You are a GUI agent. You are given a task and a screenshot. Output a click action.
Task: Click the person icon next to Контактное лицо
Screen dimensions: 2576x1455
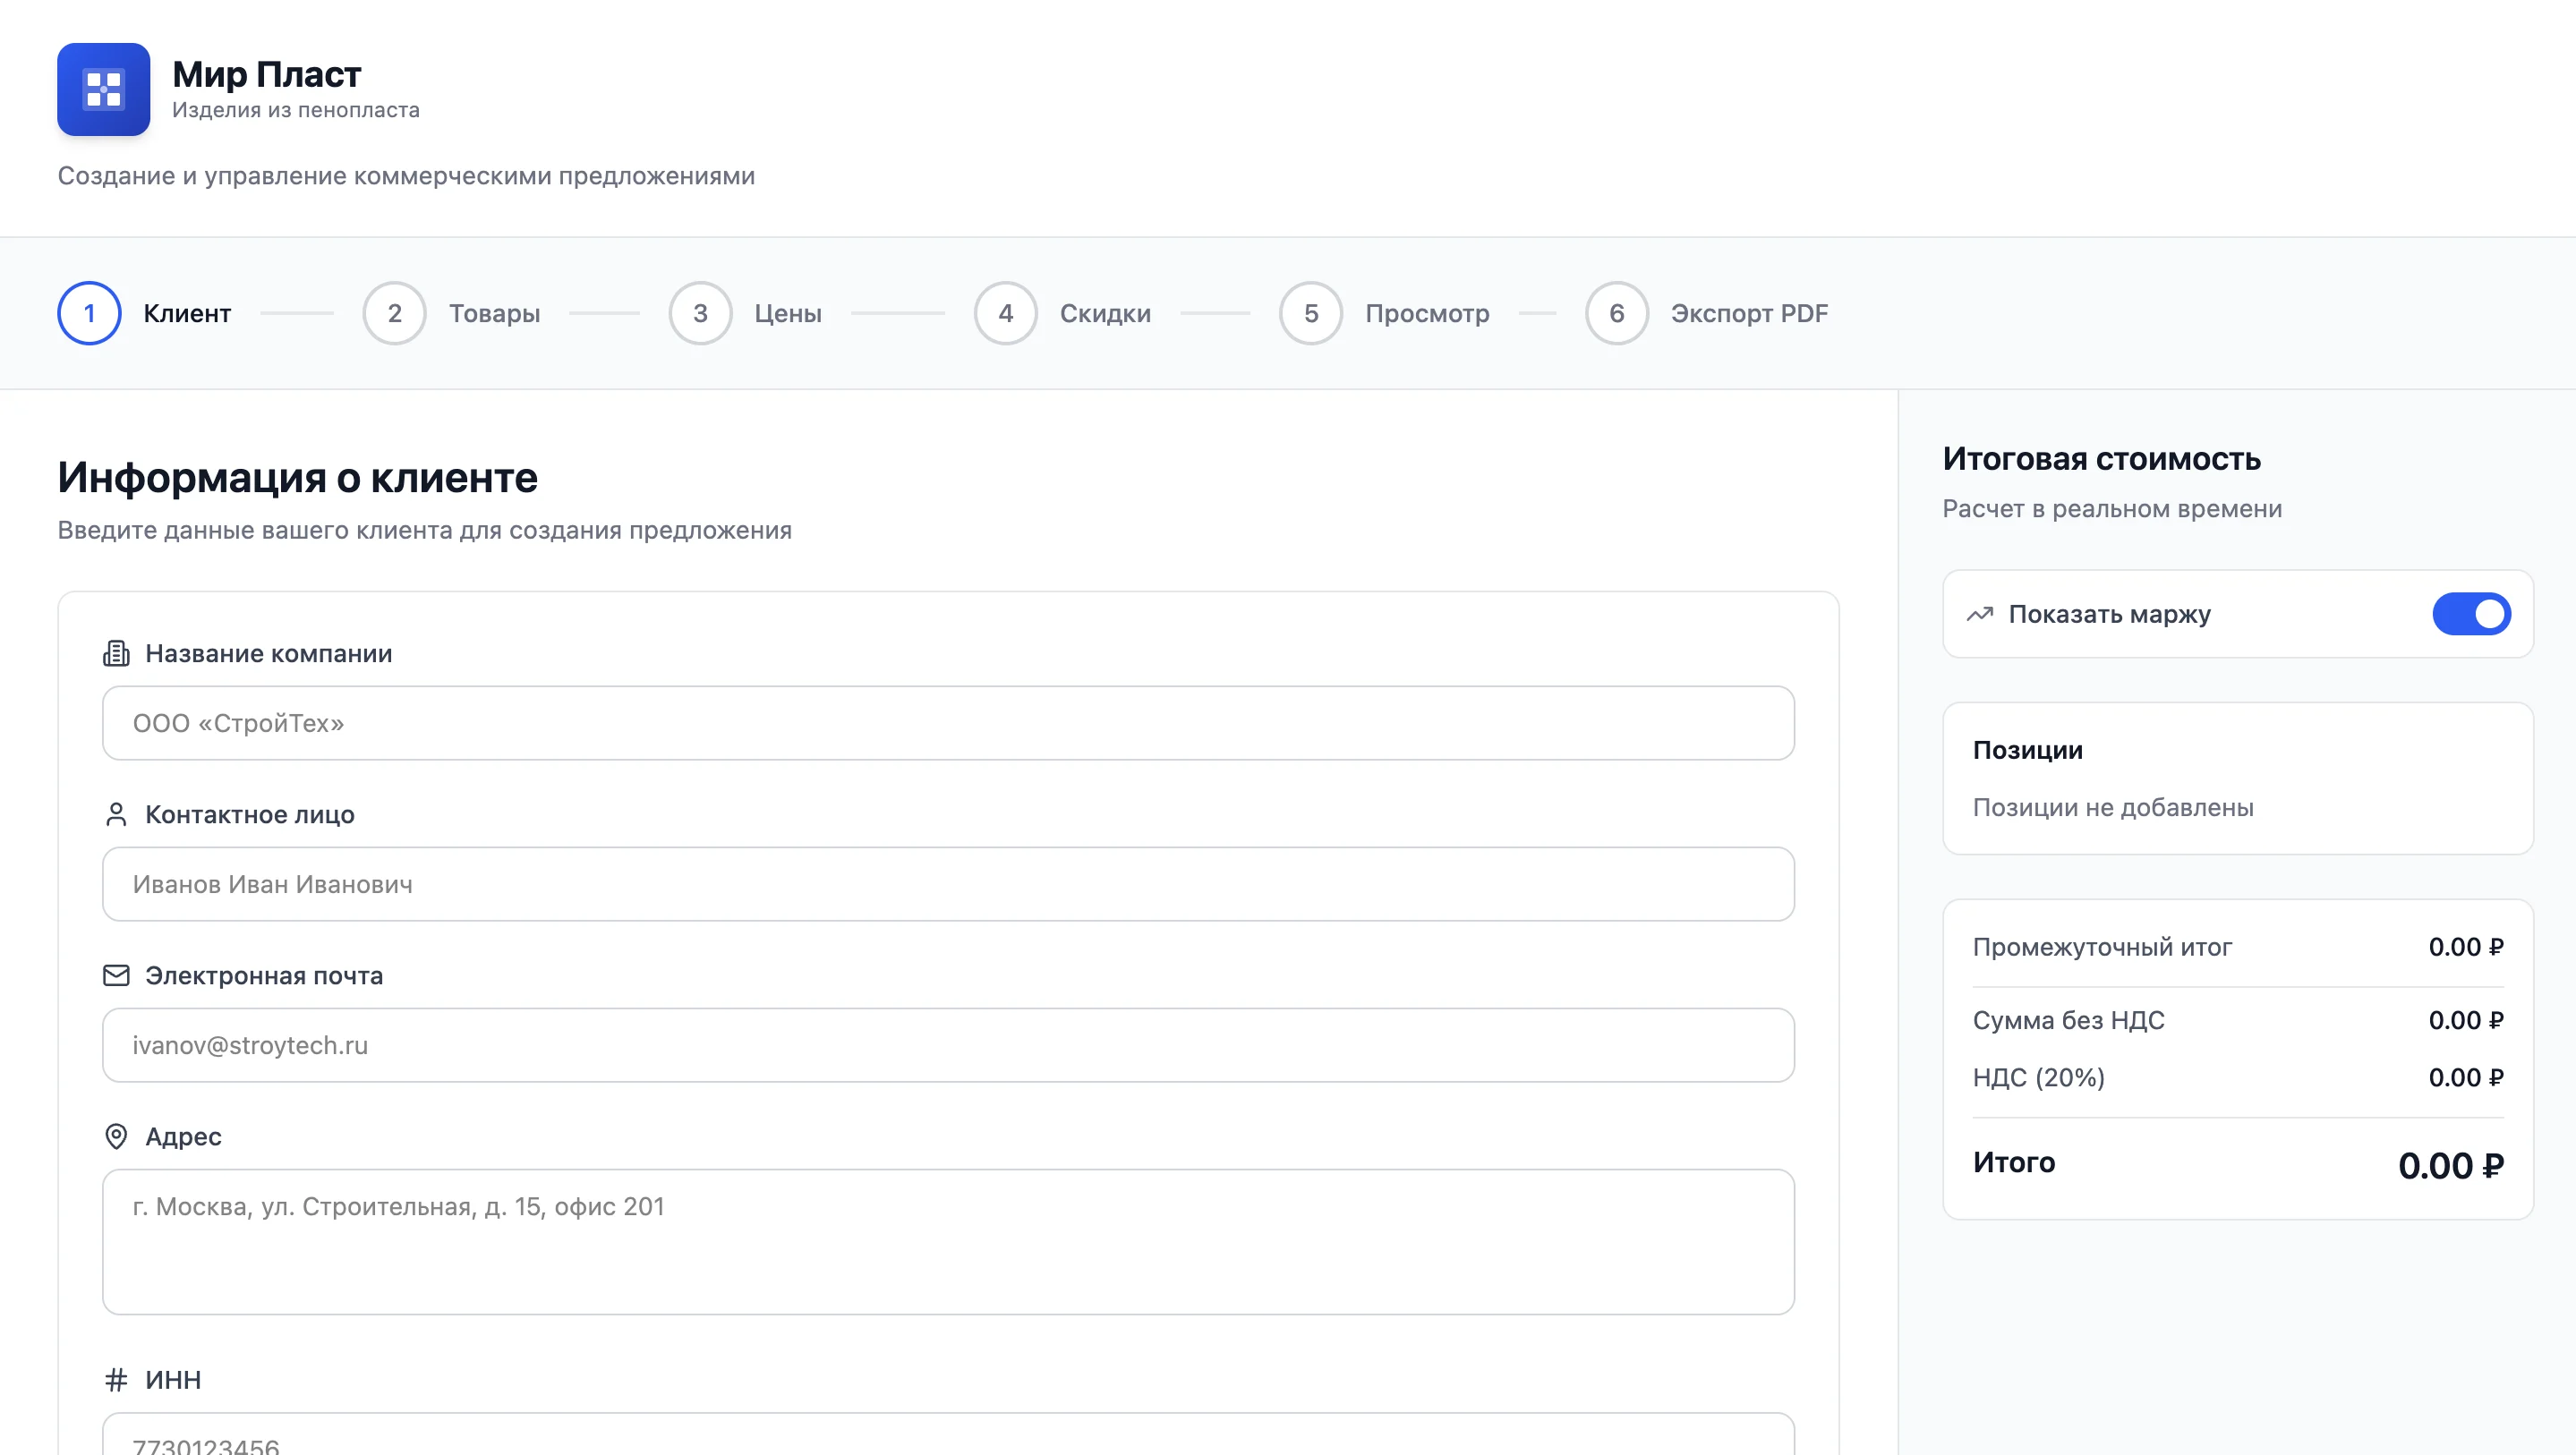pyautogui.click(x=116, y=814)
